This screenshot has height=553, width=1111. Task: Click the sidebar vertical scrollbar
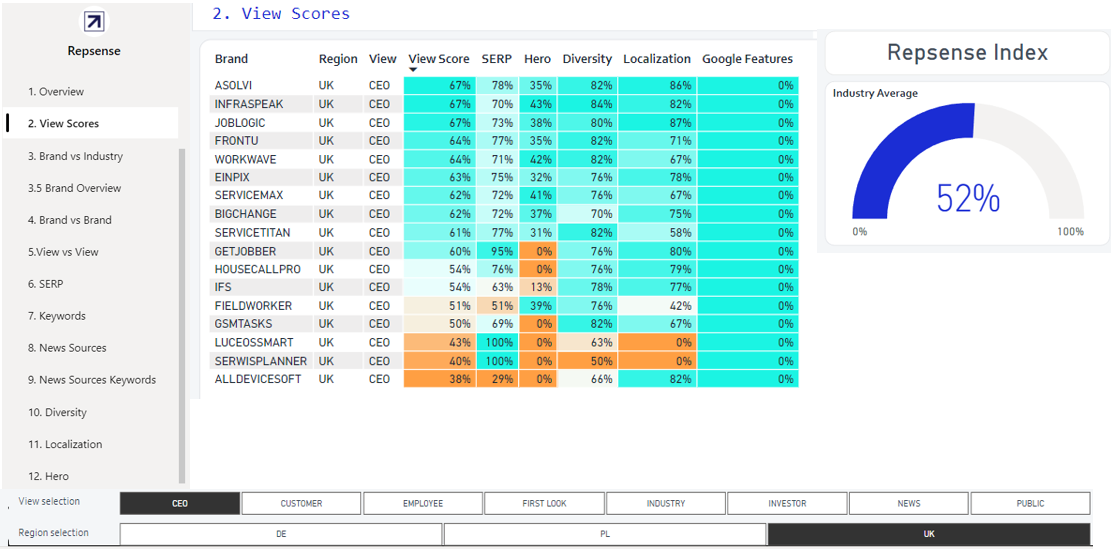click(182, 315)
